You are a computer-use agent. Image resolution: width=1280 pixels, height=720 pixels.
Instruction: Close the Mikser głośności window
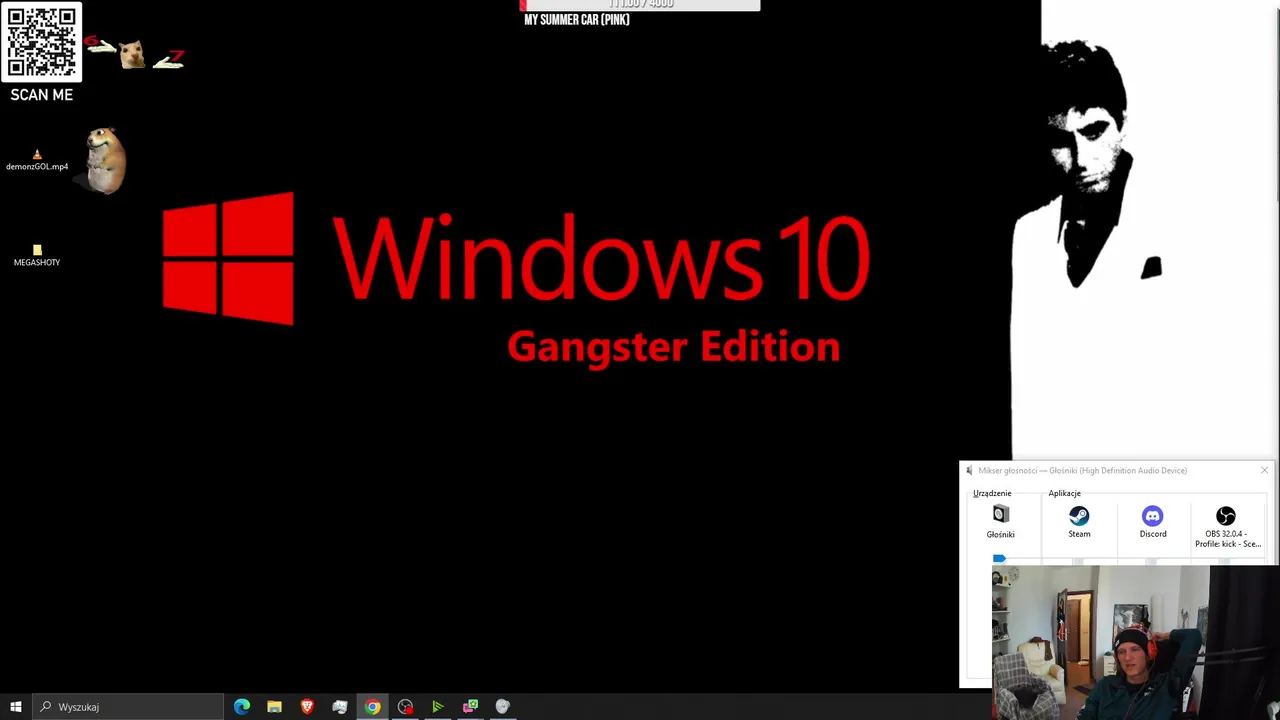[1264, 470]
